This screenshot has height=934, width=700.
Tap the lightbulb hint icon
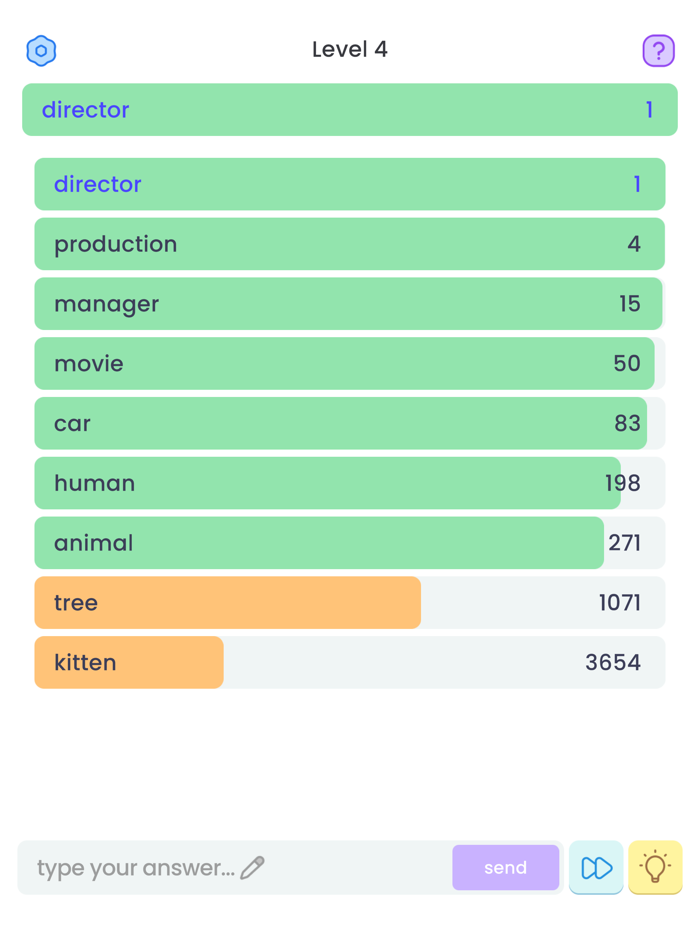coord(655,867)
